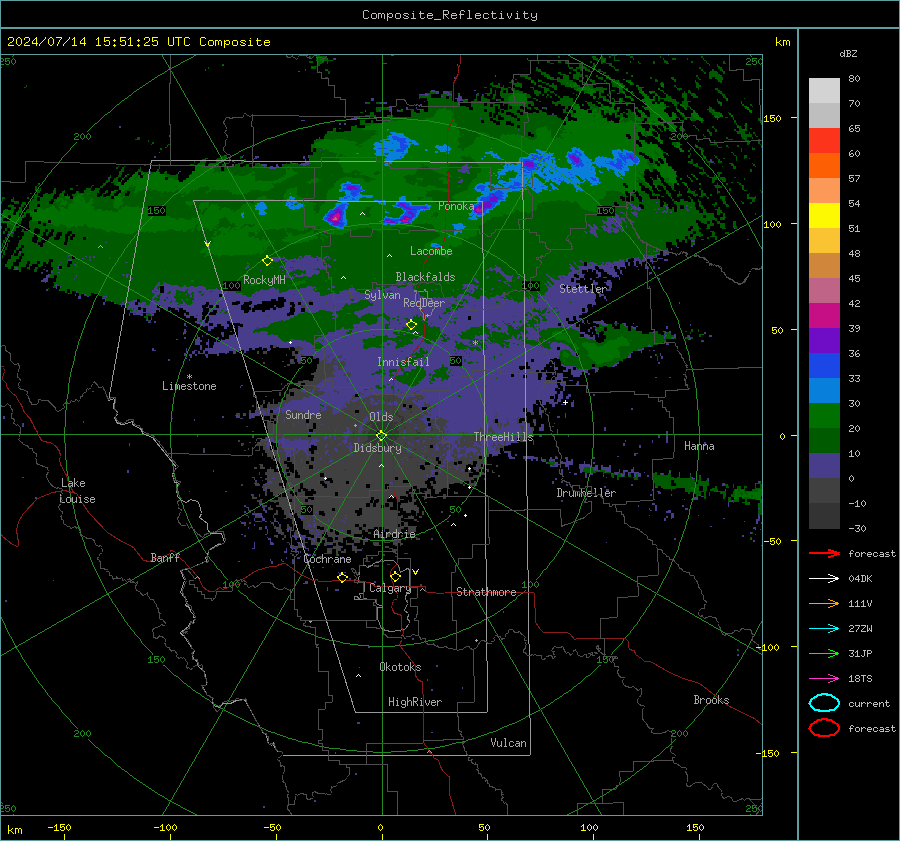Click the 04DK legend label
The width and height of the screenshot is (900, 841).
coord(860,579)
